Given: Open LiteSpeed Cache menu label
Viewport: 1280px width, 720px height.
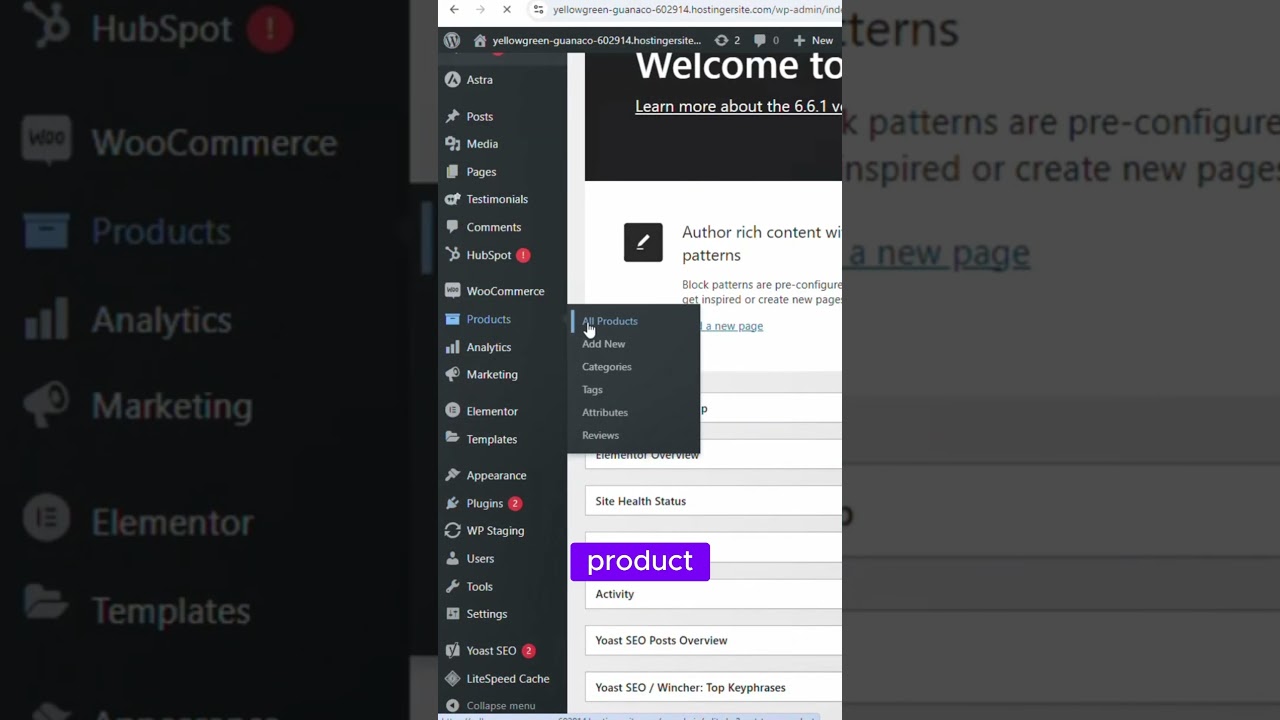Looking at the screenshot, I should [507, 678].
